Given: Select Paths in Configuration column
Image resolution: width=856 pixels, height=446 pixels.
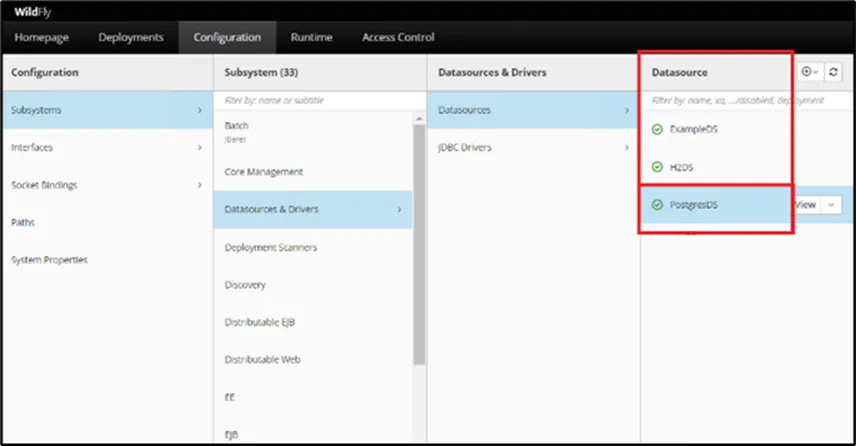Looking at the screenshot, I should (108, 222).
